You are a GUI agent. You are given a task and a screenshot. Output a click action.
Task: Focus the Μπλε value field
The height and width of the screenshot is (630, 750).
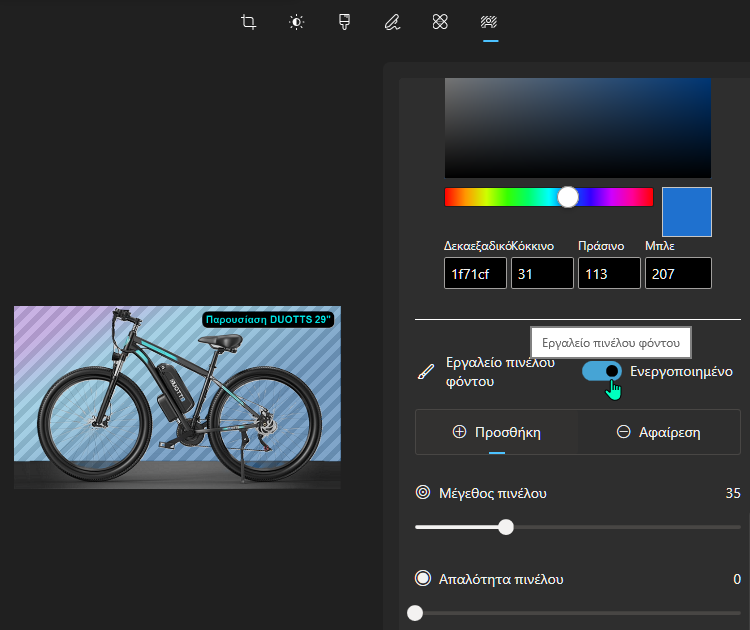(x=677, y=273)
